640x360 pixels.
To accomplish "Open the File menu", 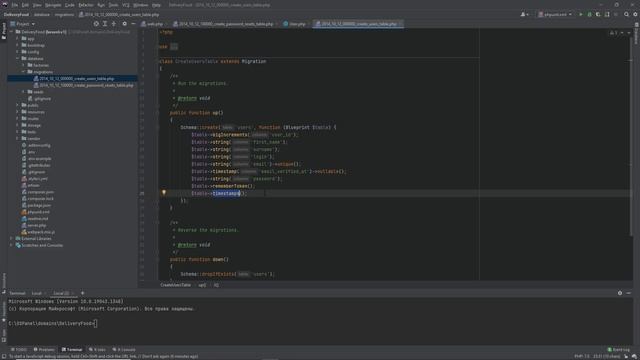I will click(x=15, y=5).
